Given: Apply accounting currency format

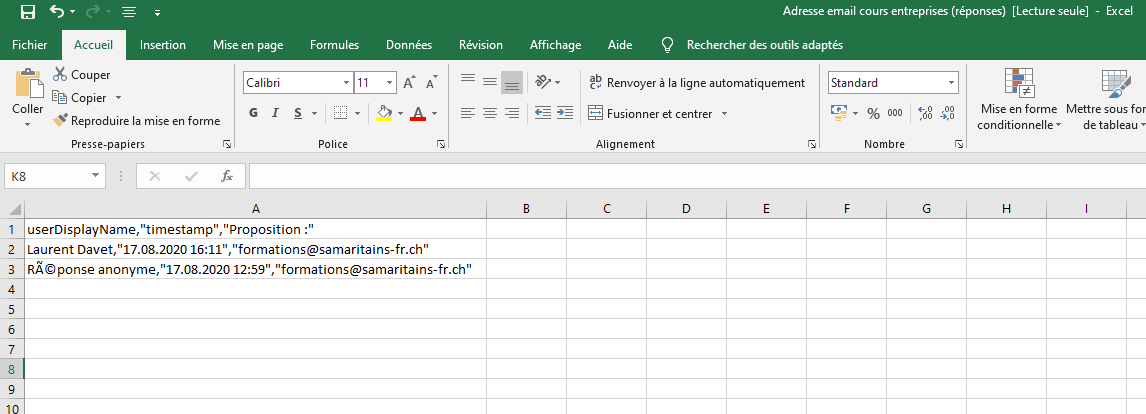Looking at the screenshot, I should (x=839, y=113).
